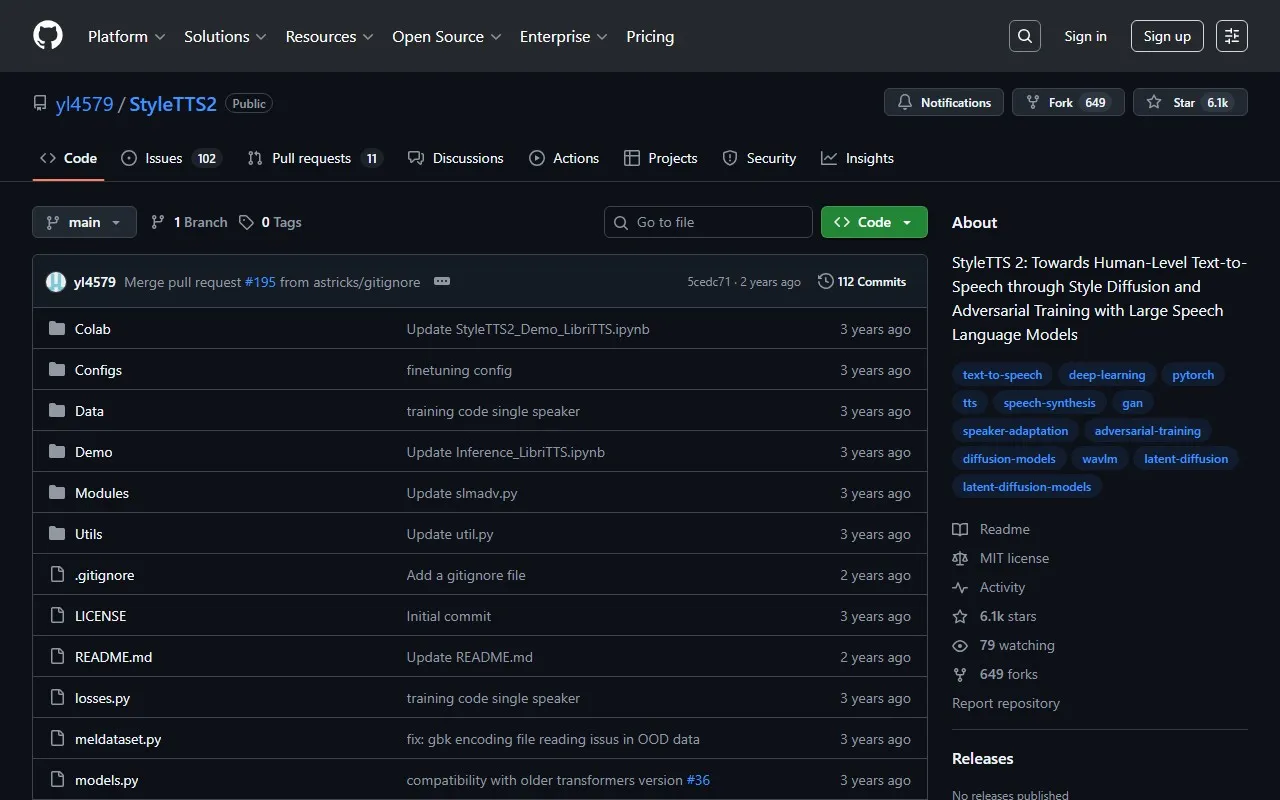The image size is (1280, 800).
Task: Click the appearance settings icon in header
Action: [1232, 36]
